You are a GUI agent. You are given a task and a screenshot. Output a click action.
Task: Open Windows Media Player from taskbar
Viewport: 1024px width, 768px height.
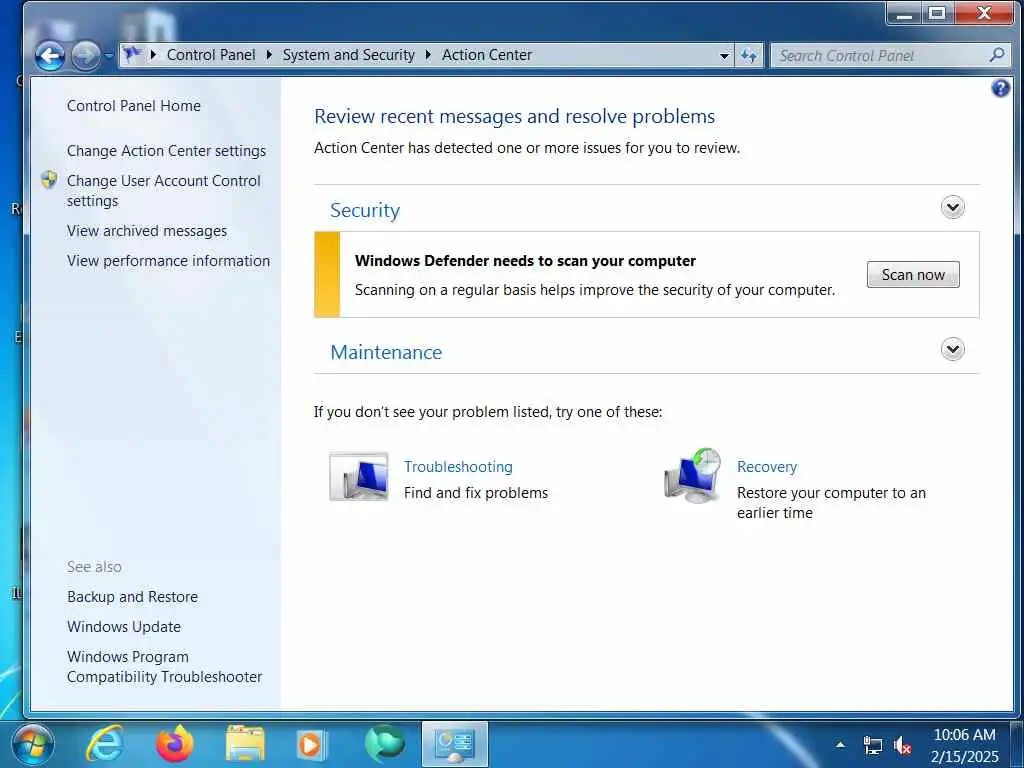[312, 744]
